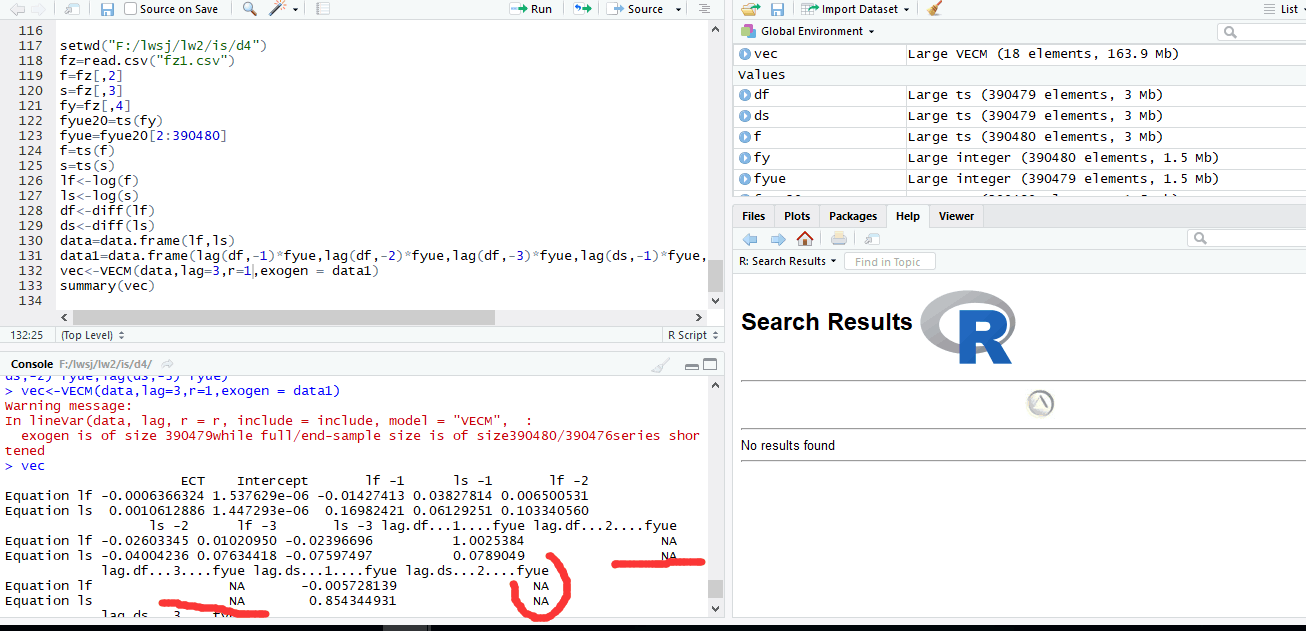
Task: Switch the environment List view dropdown
Action: 1283,9
